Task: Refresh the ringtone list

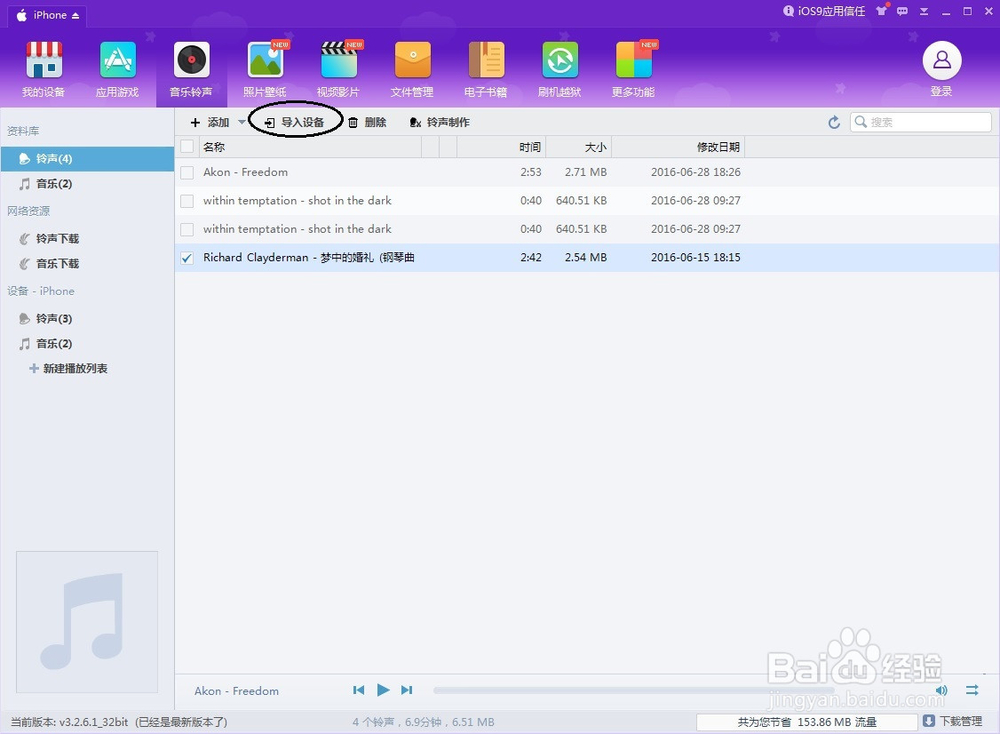Action: (834, 122)
